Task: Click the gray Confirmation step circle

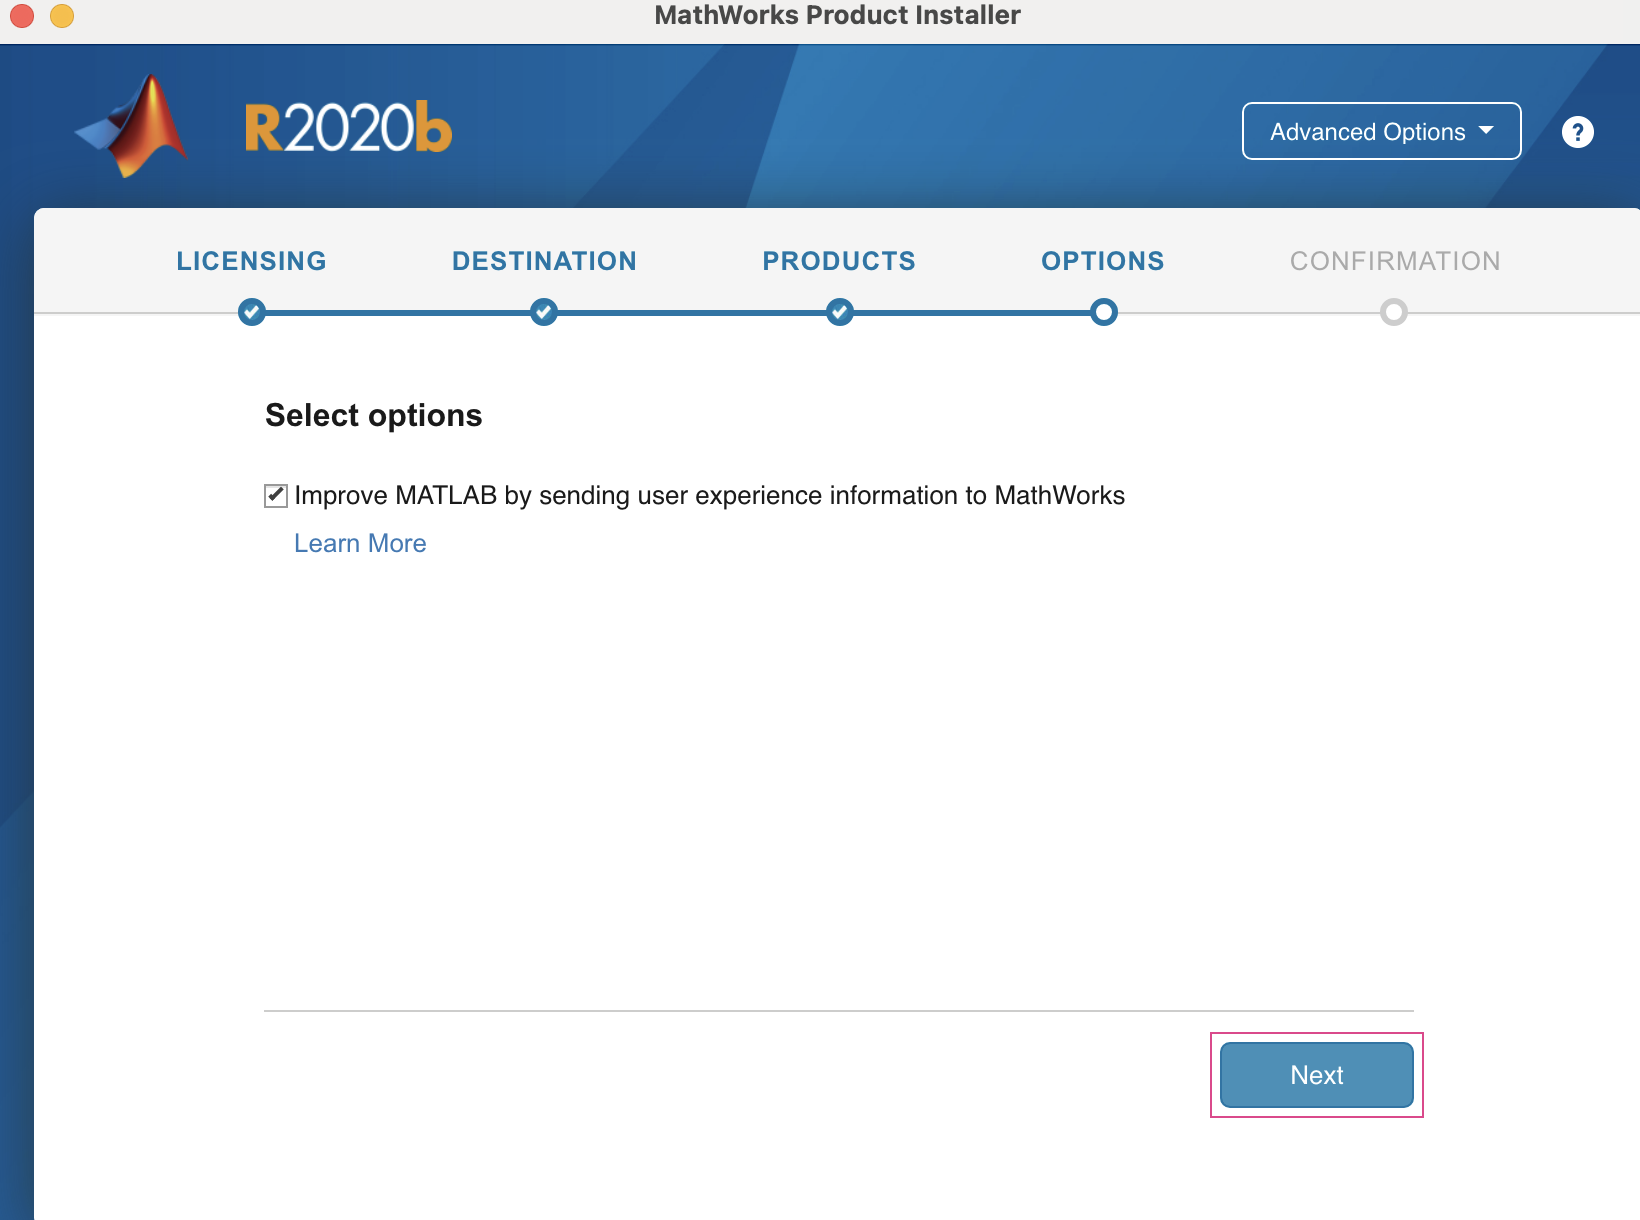Action: coord(1394,312)
